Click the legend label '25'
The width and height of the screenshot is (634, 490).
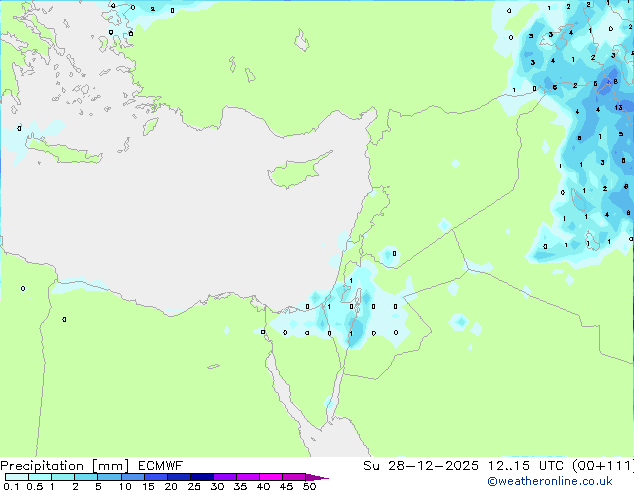194,486
